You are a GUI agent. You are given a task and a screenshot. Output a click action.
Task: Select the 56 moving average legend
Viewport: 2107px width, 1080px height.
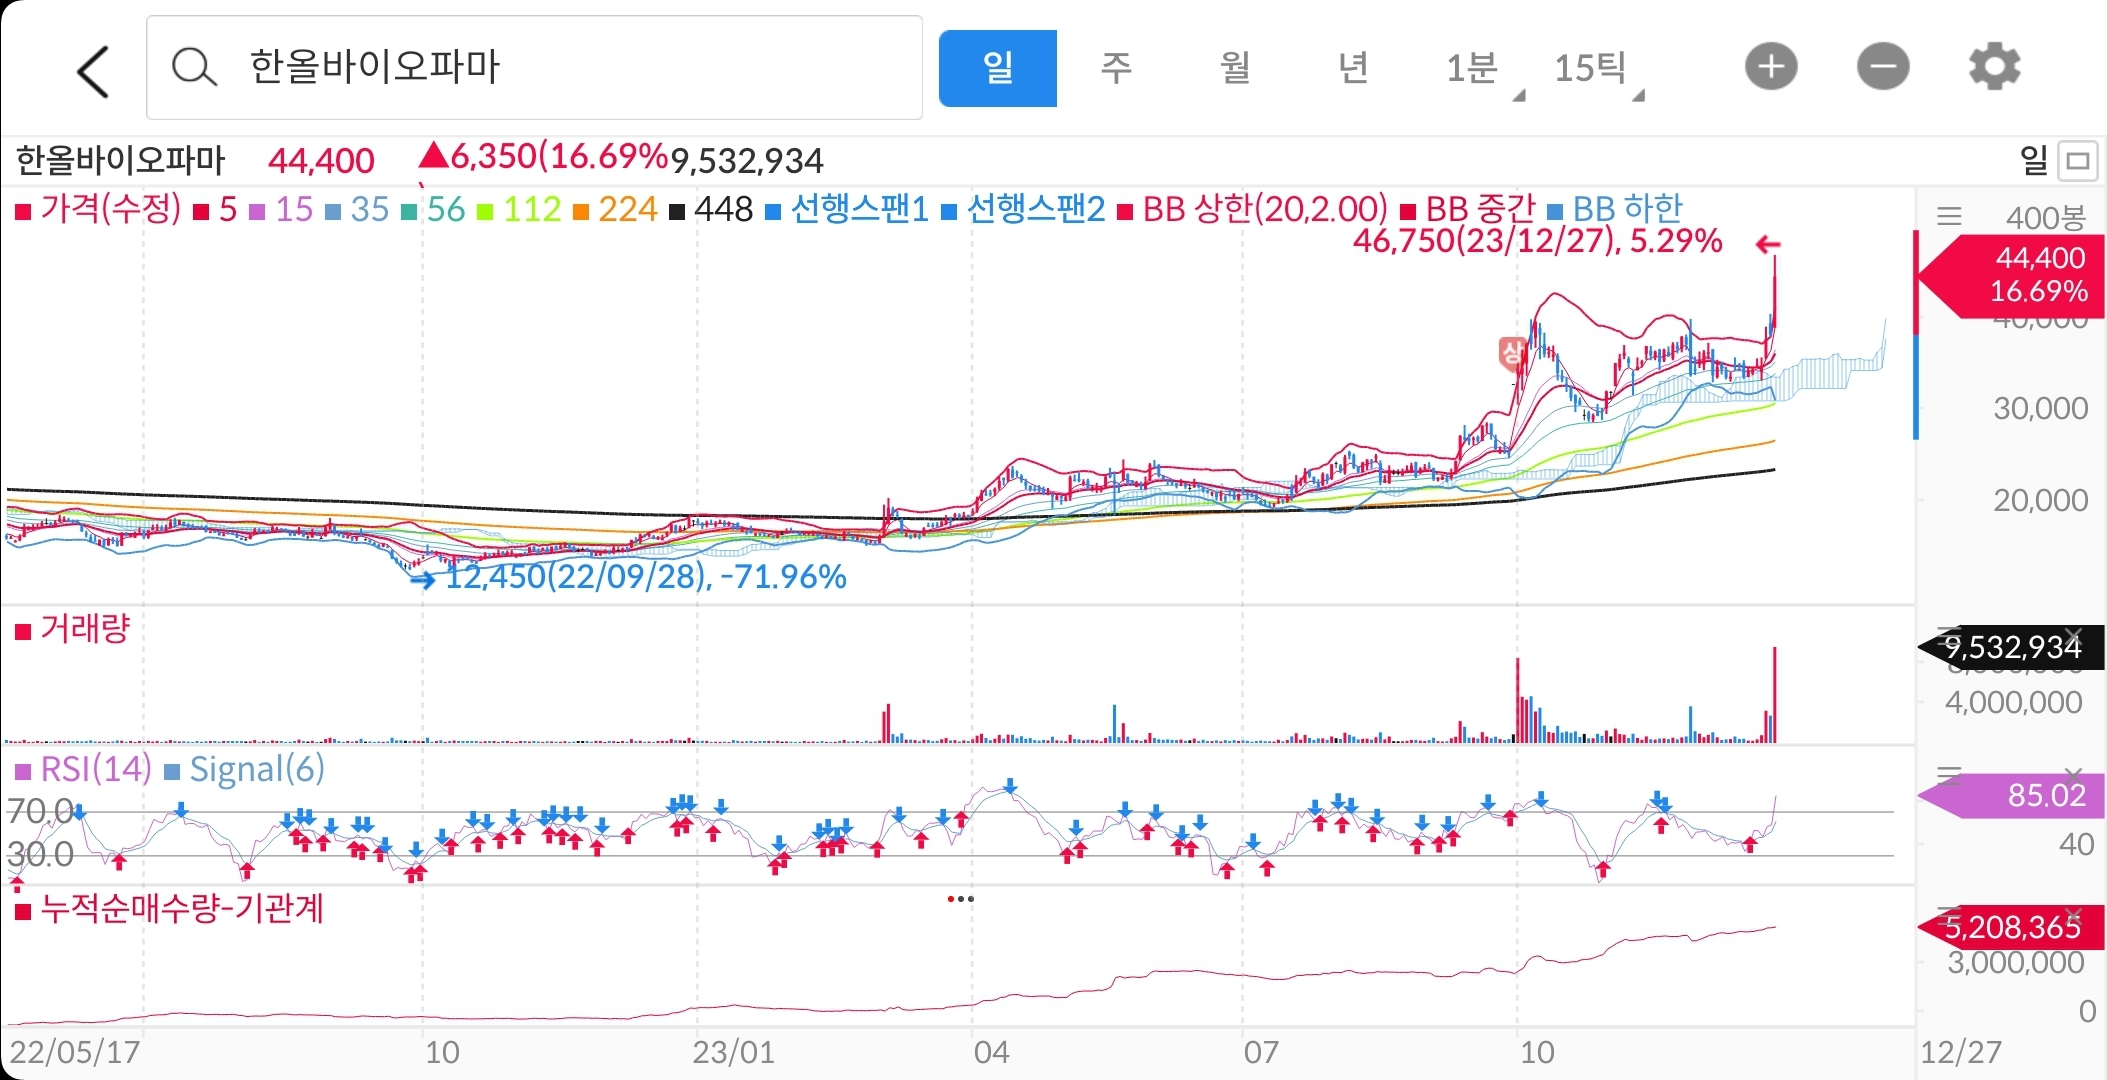click(x=433, y=209)
